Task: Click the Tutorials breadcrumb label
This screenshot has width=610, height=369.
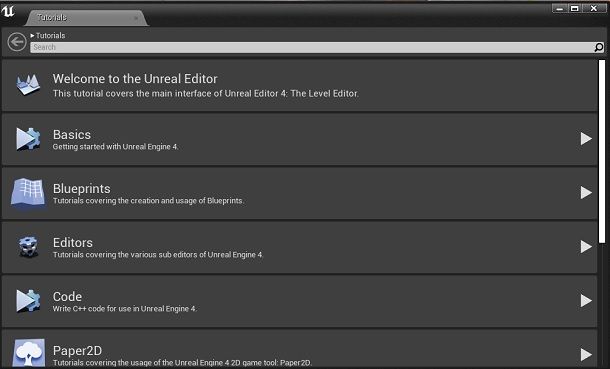Action: 51,36
